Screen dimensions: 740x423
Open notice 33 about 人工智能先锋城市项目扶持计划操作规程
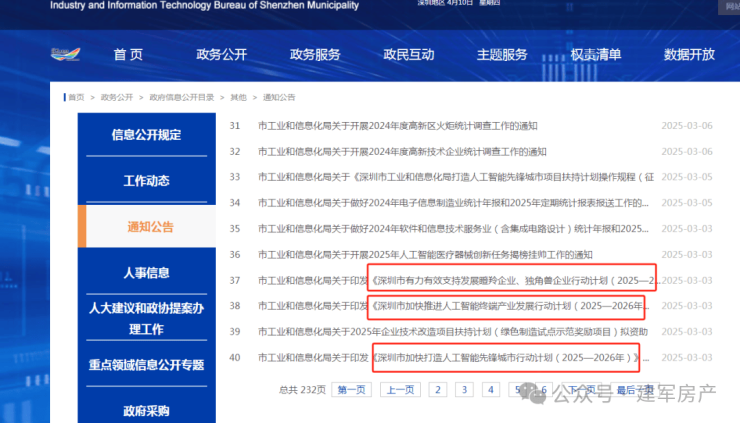(x=456, y=177)
